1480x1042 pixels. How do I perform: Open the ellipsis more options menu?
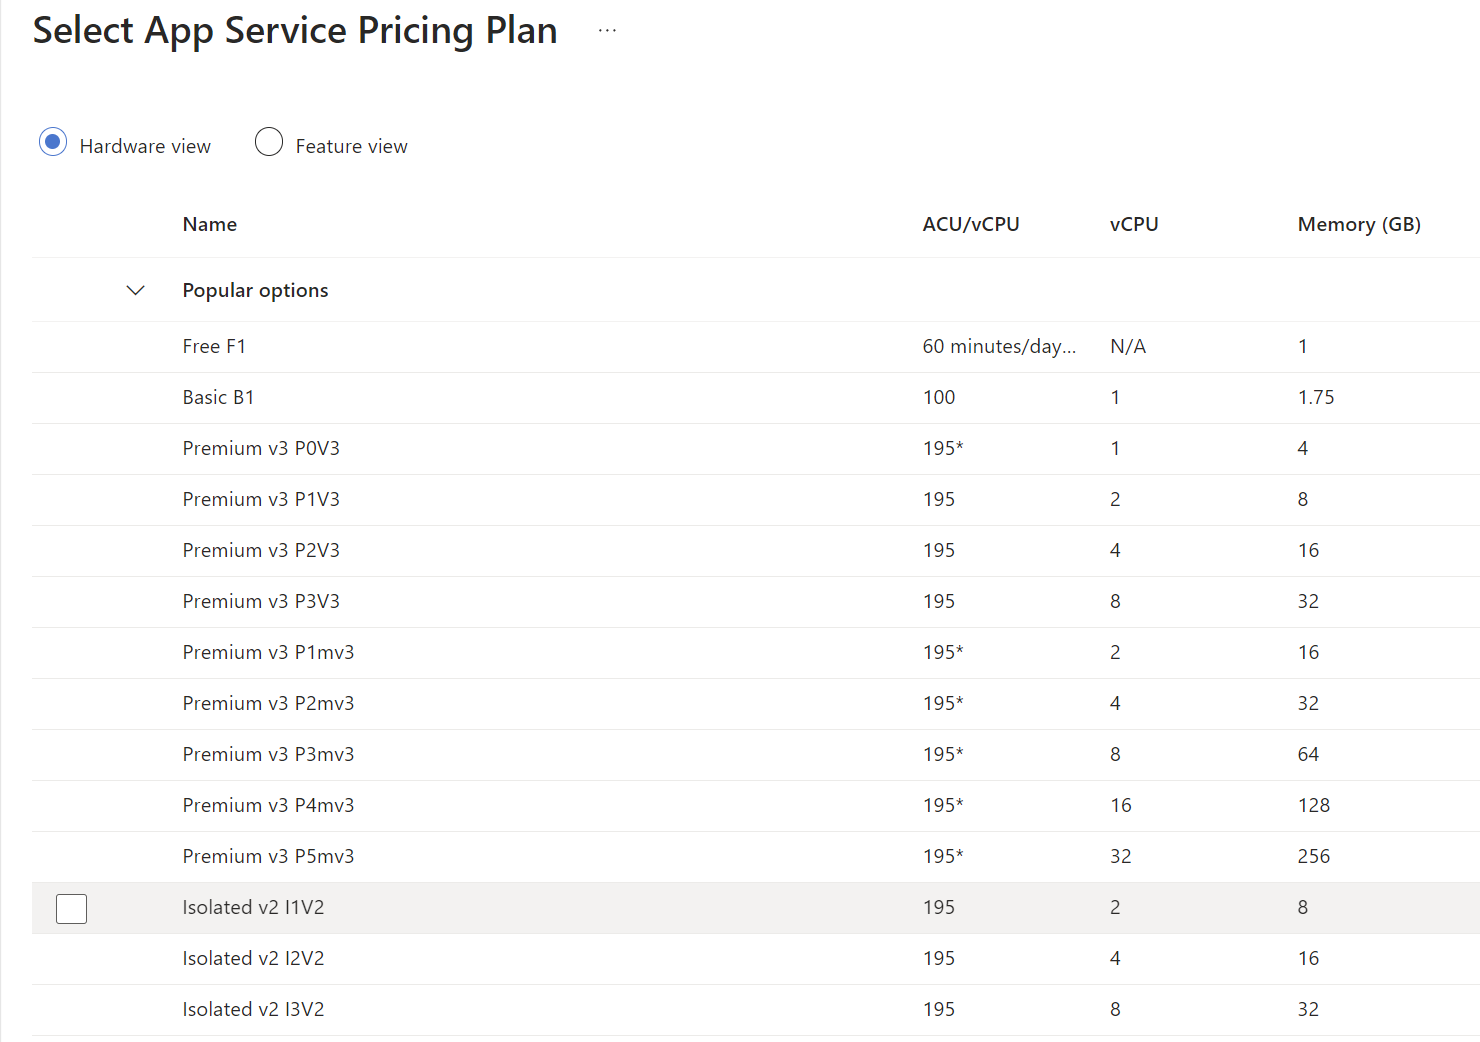[x=607, y=31]
